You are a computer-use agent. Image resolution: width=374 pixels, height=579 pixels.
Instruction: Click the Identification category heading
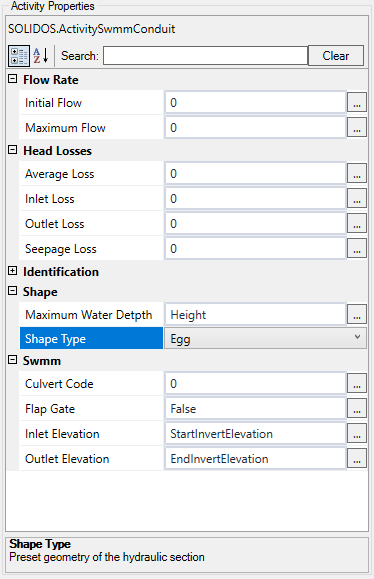[x=61, y=271]
